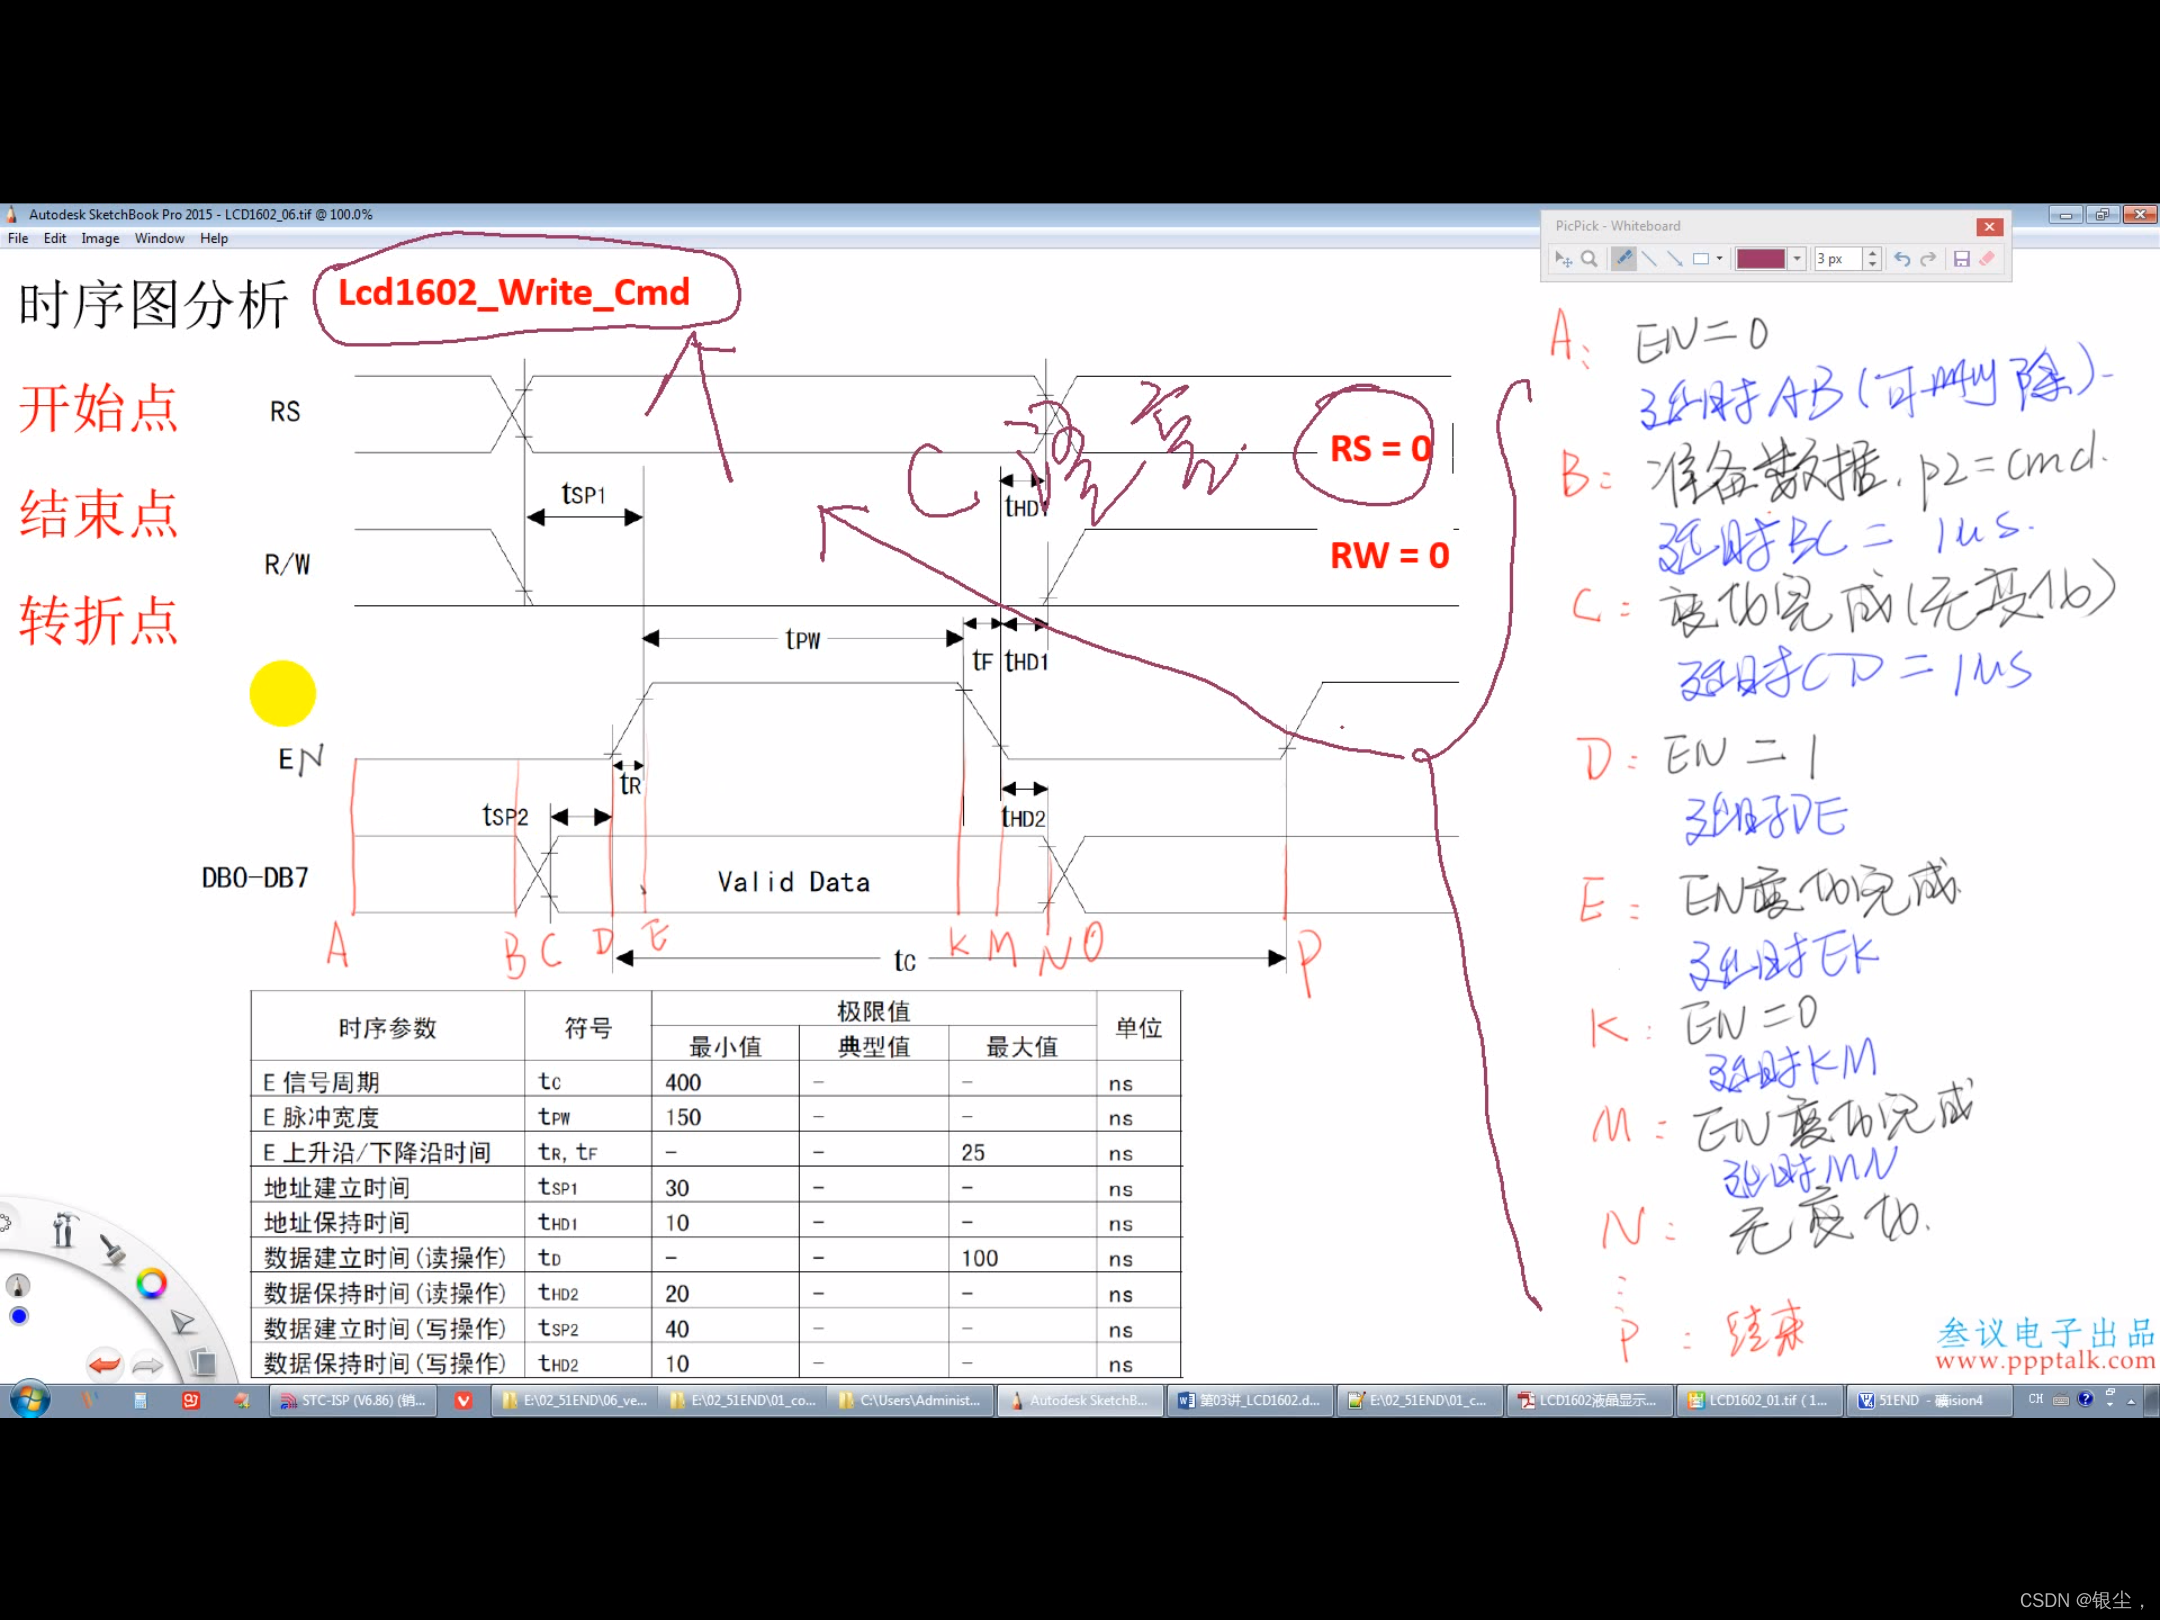Switch to Autodesk SketchB... taskbar button
This screenshot has height=1620, width=2160.
point(1081,1401)
